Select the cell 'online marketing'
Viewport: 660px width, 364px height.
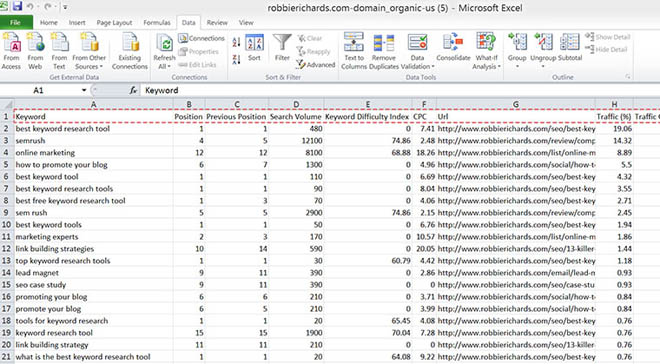(x=93, y=152)
